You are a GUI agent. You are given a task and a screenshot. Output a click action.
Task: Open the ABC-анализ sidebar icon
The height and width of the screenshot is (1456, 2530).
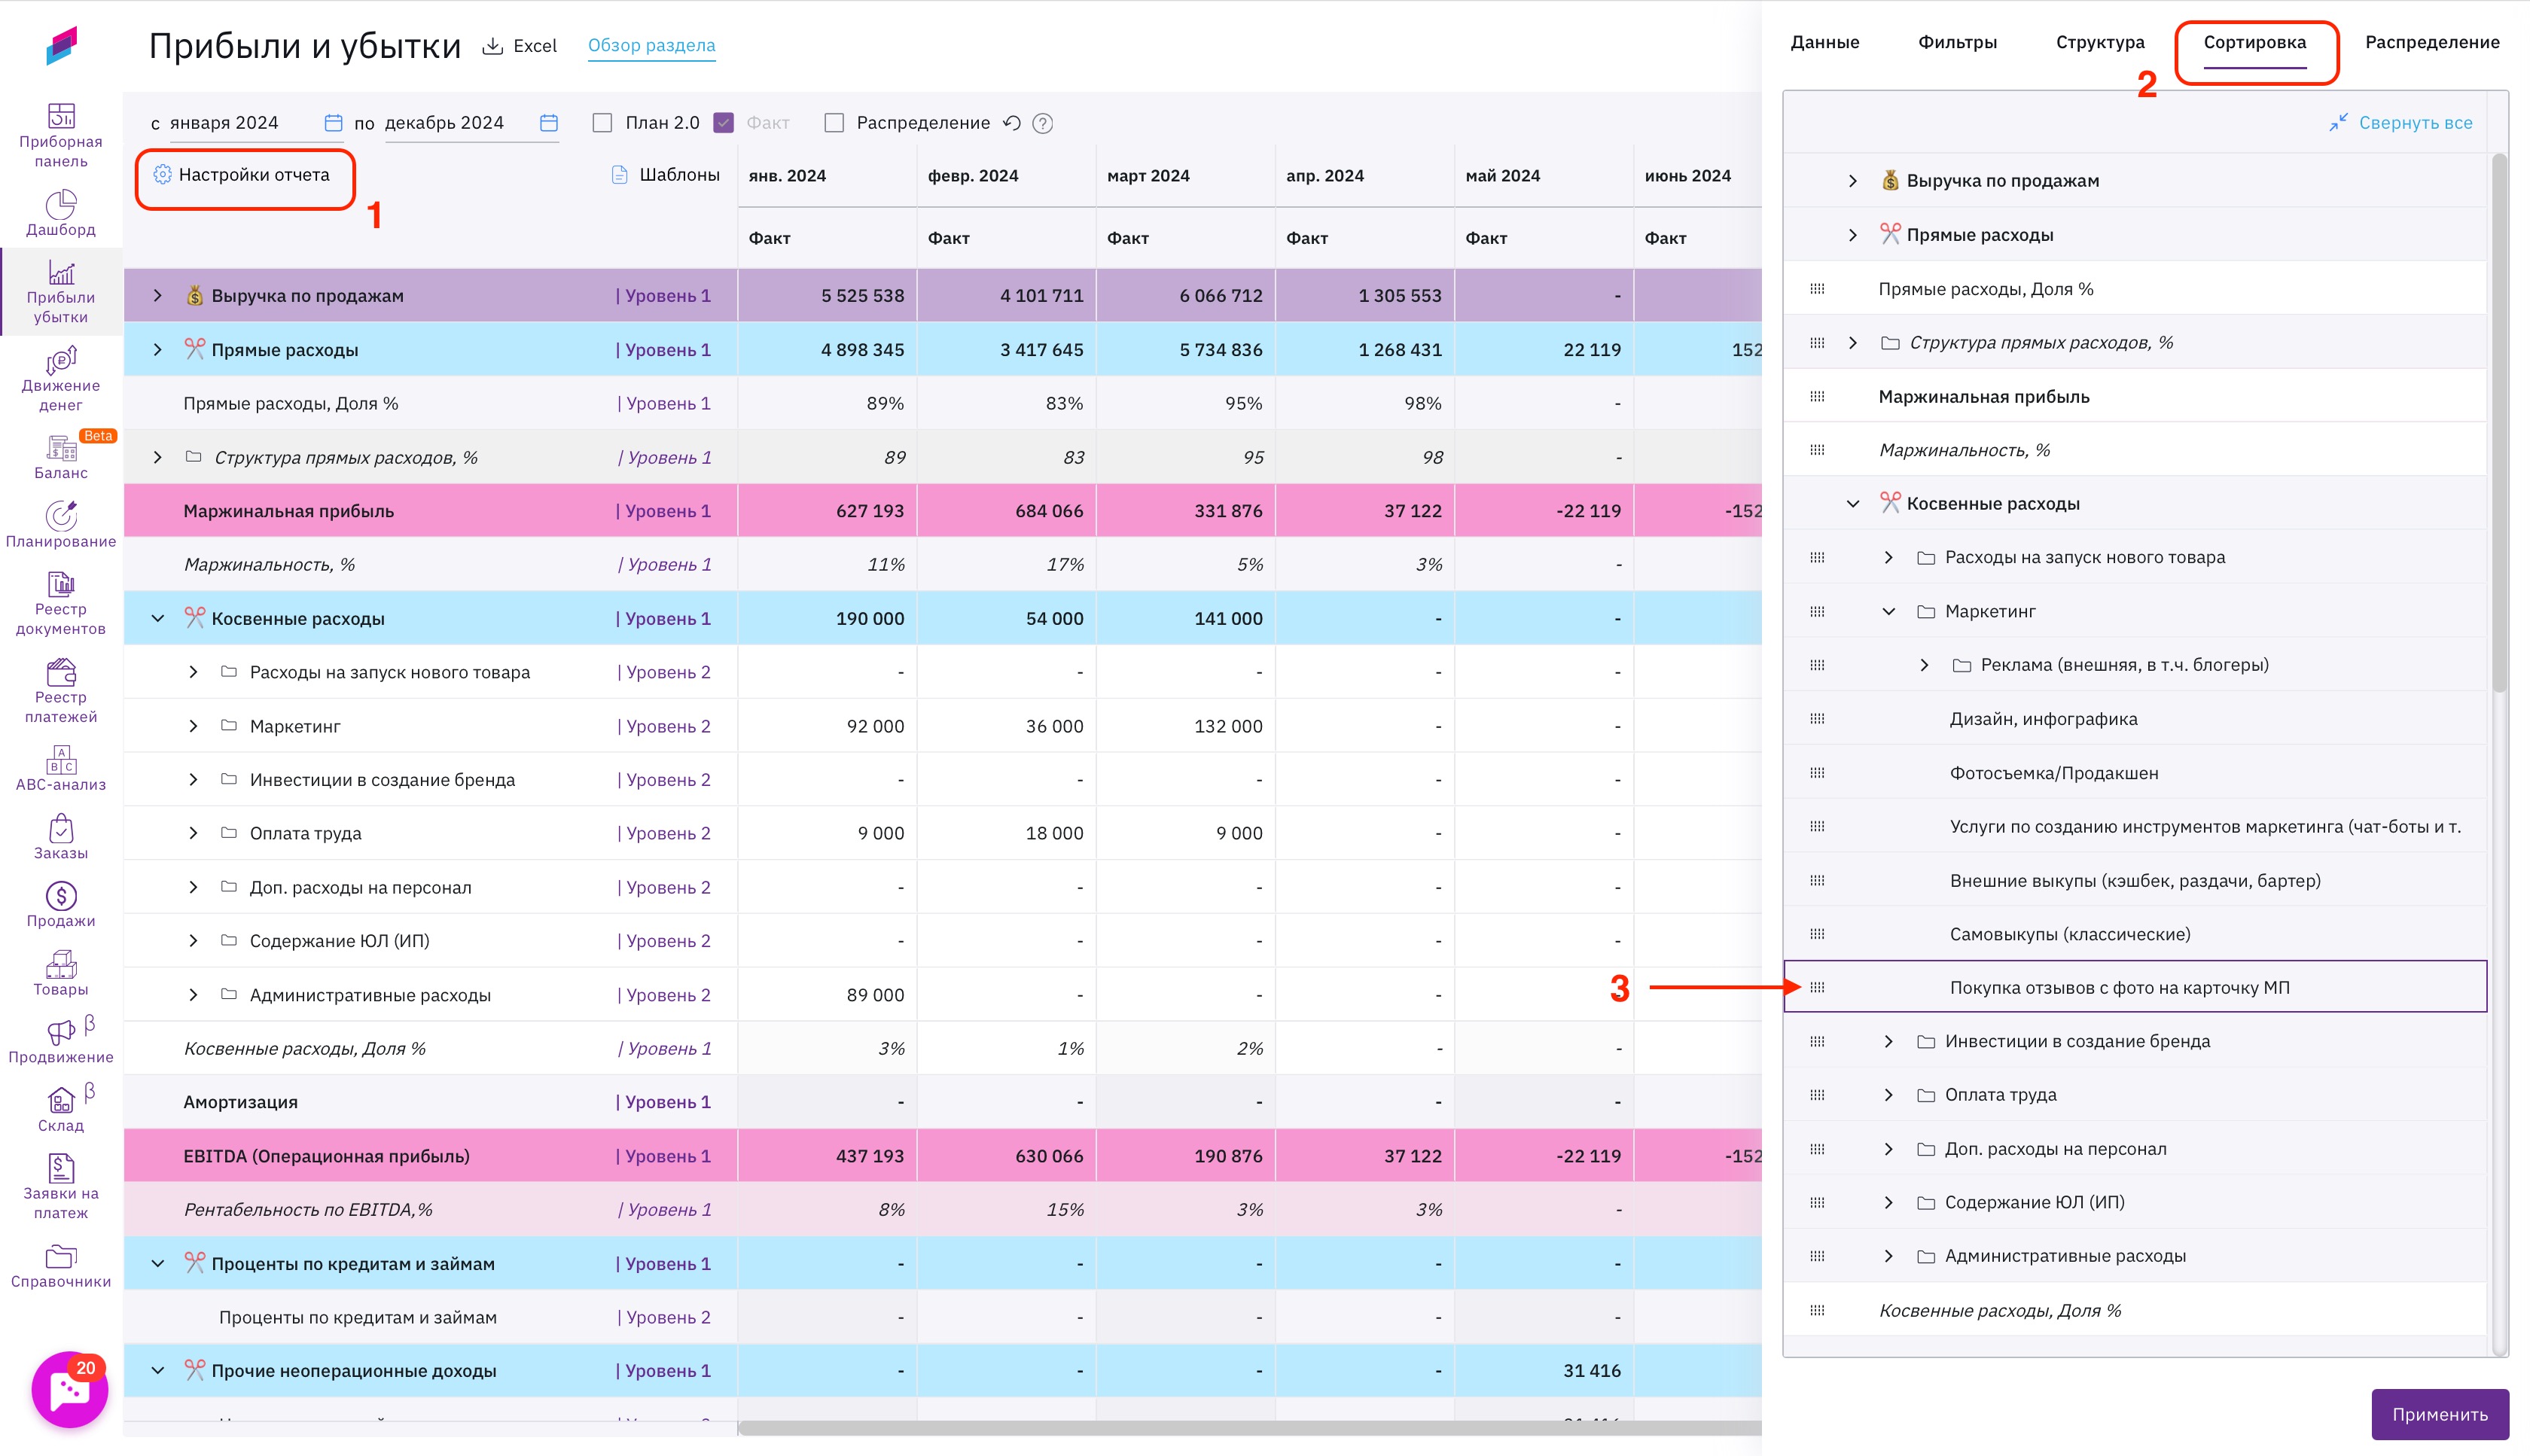coord(61,759)
